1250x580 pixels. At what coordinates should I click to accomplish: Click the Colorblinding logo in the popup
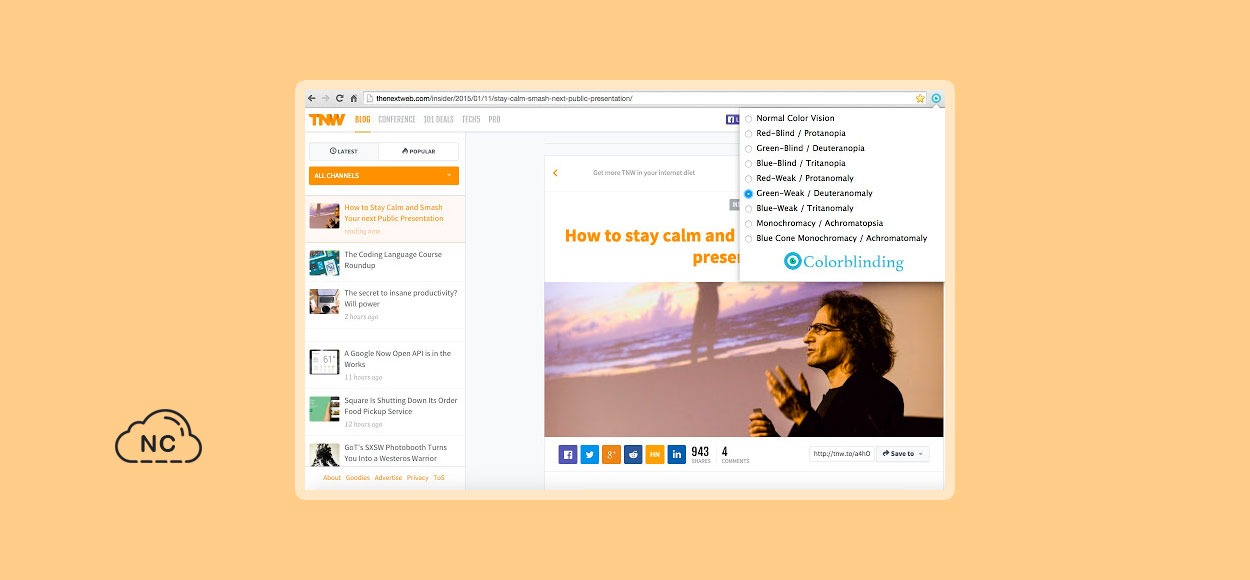point(844,262)
